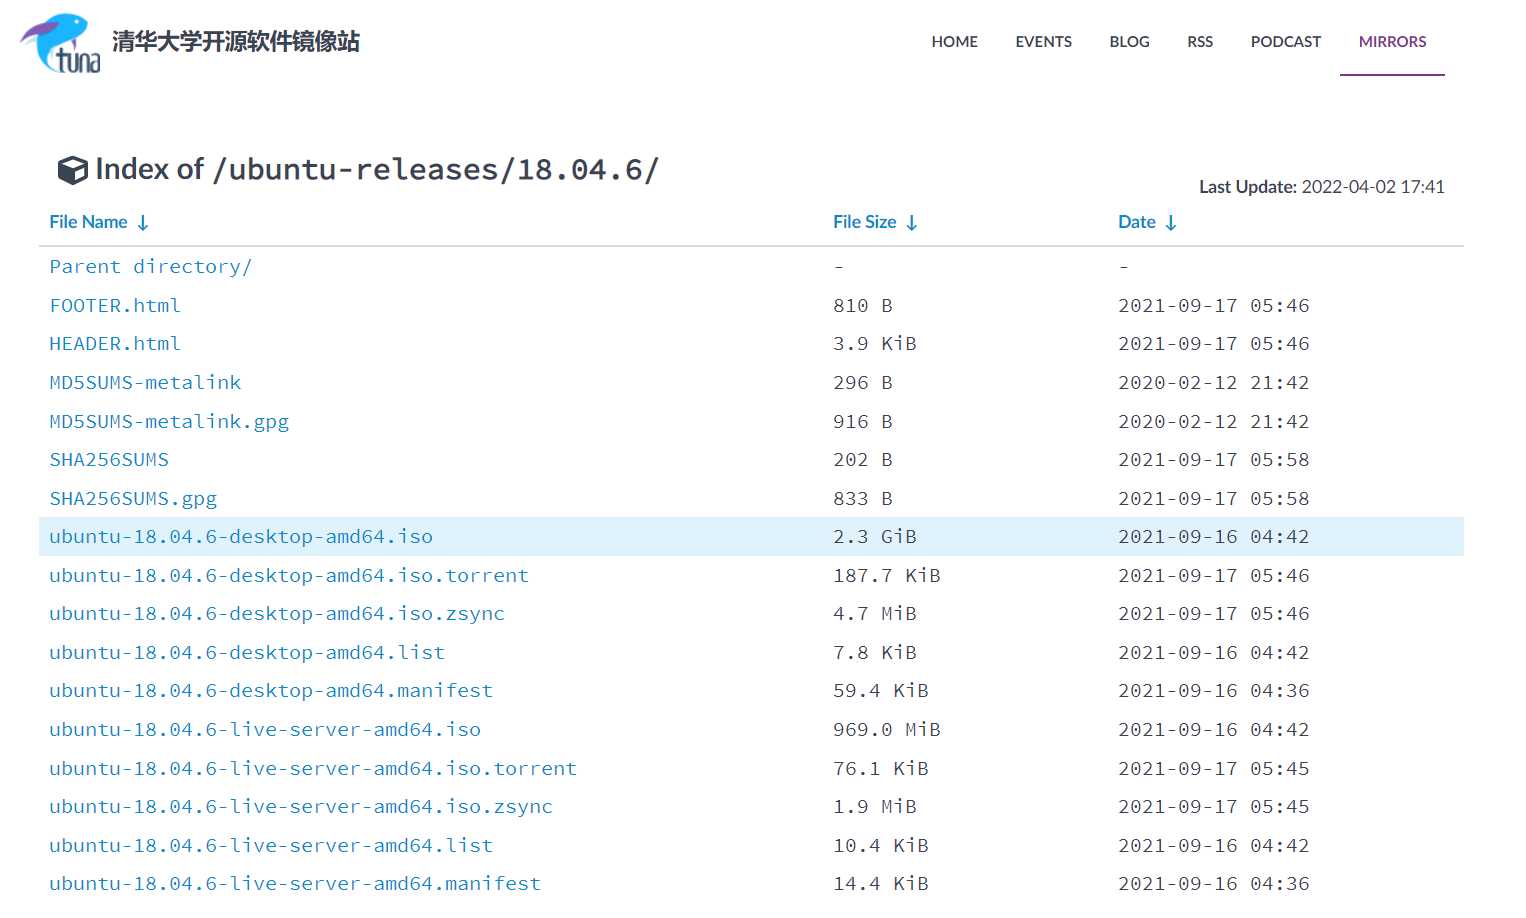Download MD5SUMS-metalink.gpg file
Viewport: 1526px width, 918px height.
point(169,422)
